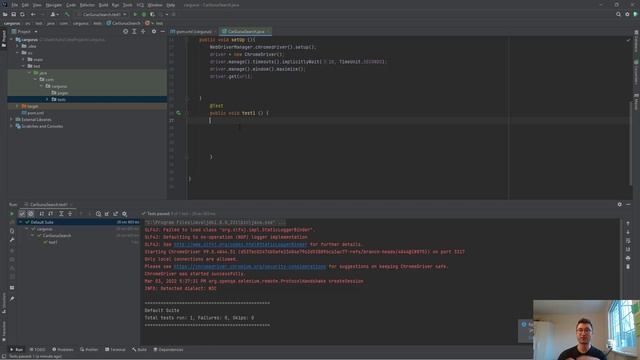Open Project panel options gear
Screen dimensions: 640x360
(154, 31)
